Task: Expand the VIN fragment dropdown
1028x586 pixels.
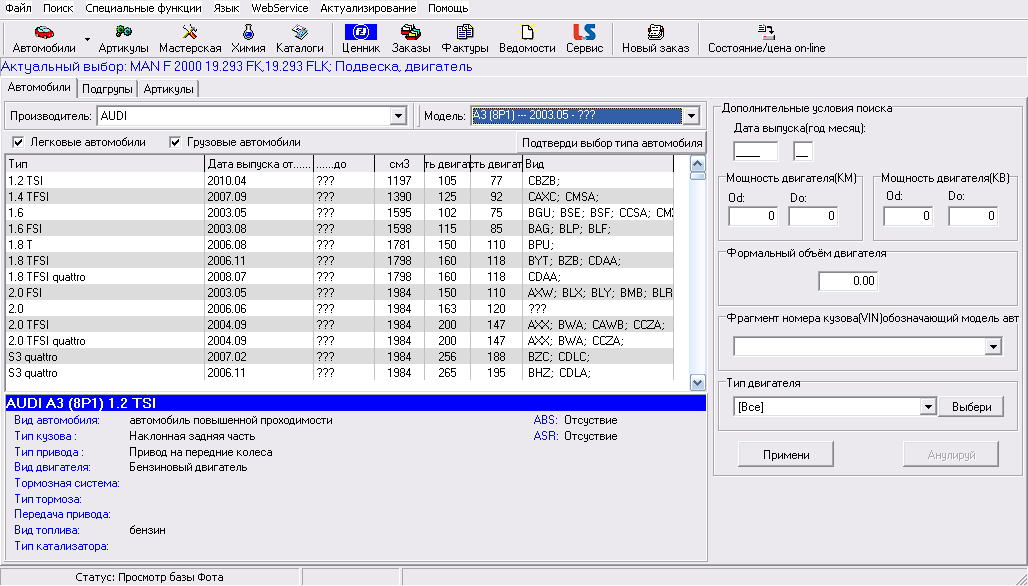Action: click(994, 346)
